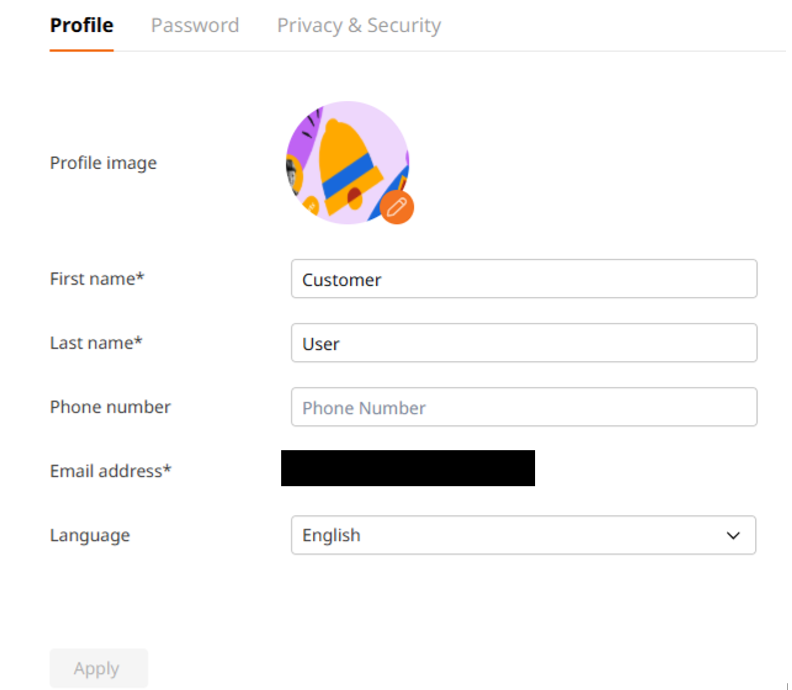Expand the Language dropdown chevron arrow

(x=734, y=536)
